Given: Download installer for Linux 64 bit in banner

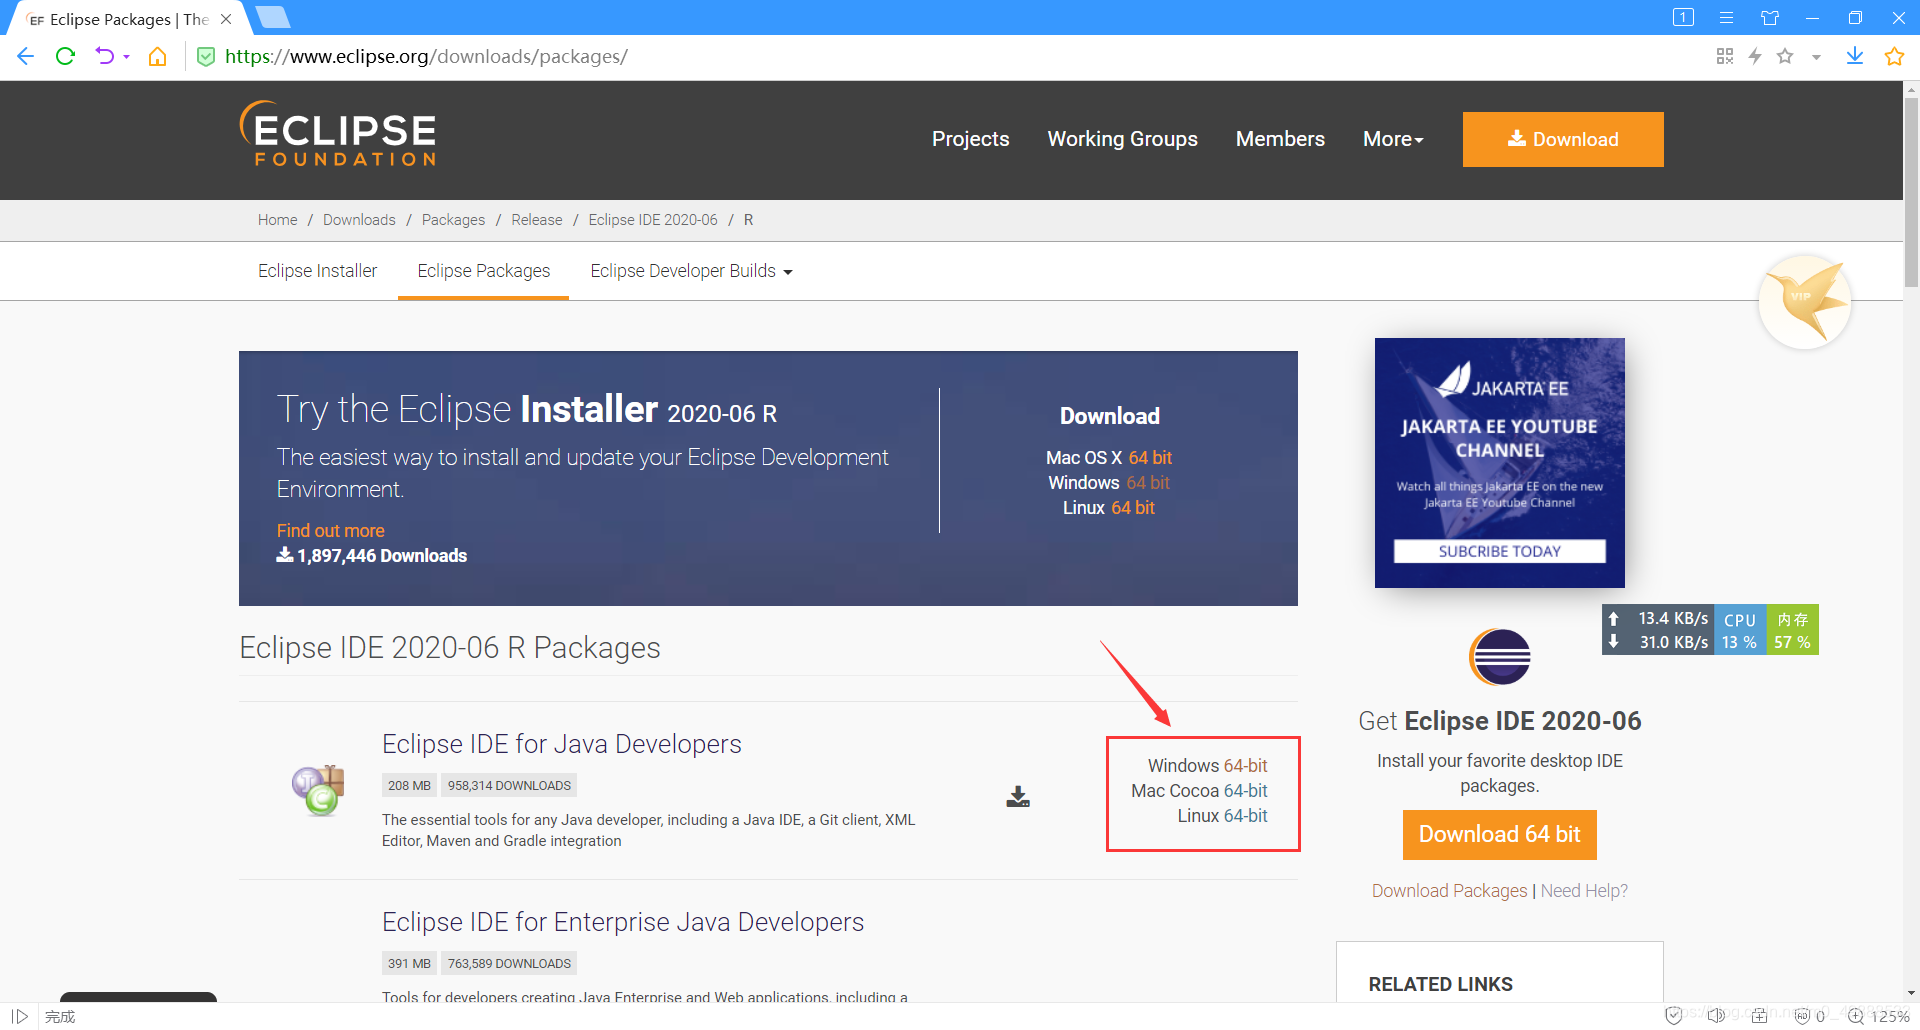Looking at the screenshot, I should pos(1133,508).
